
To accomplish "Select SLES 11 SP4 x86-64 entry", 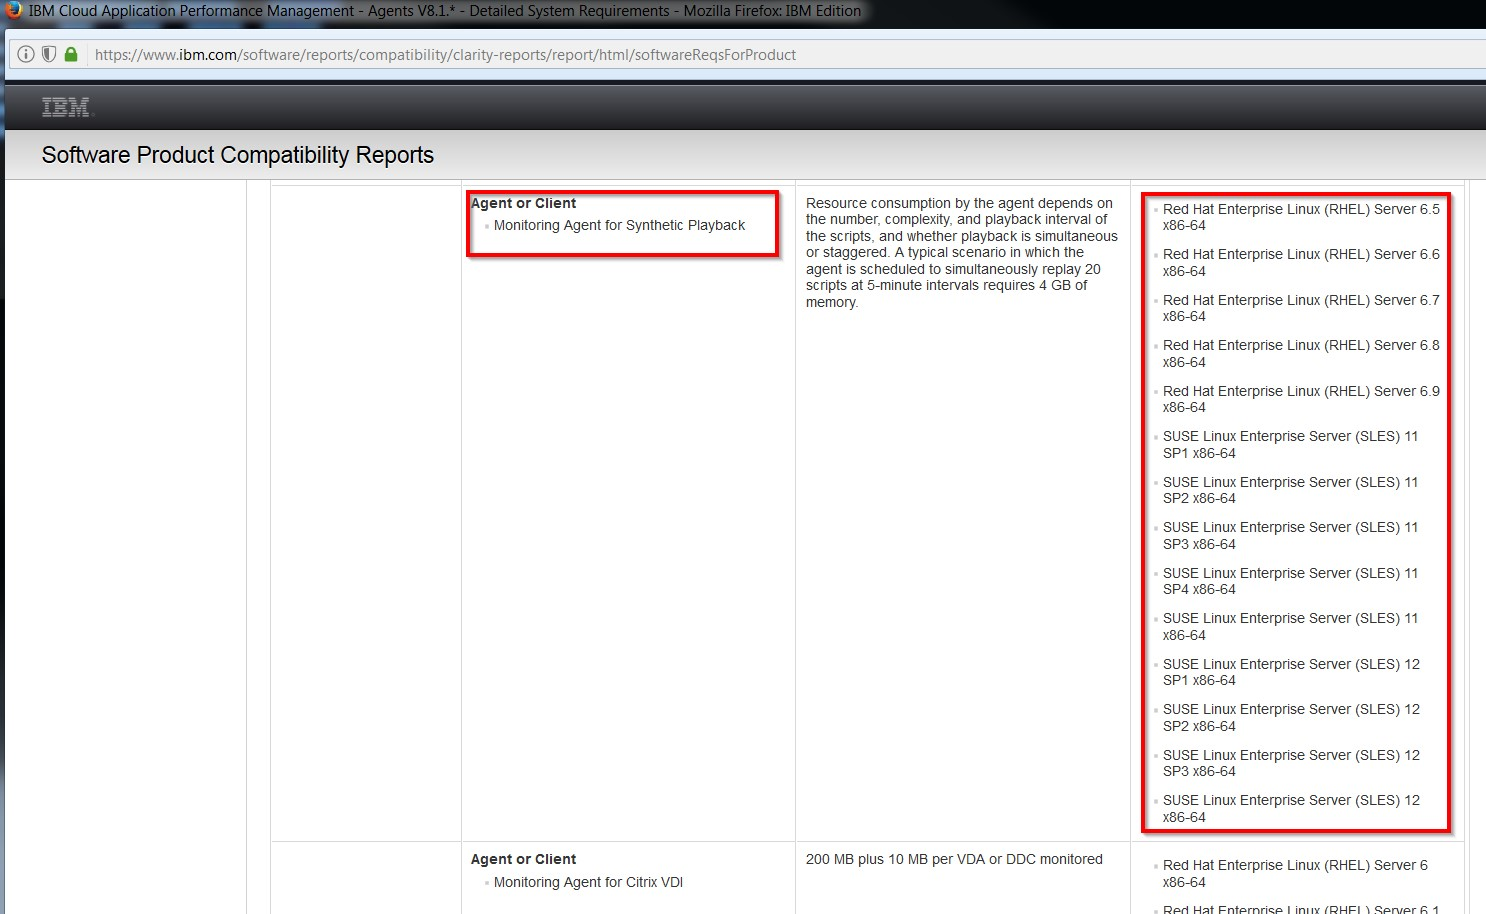I will [1290, 581].
